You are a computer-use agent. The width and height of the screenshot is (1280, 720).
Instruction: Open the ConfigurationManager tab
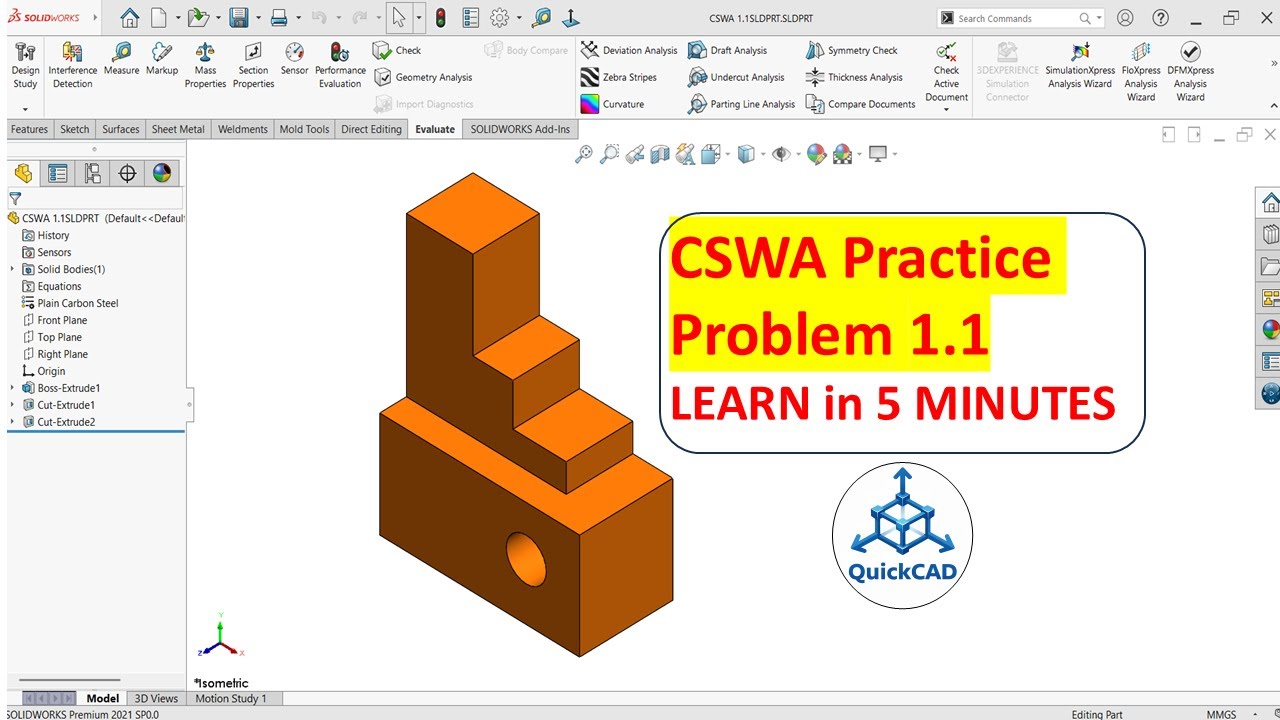click(92, 173)
